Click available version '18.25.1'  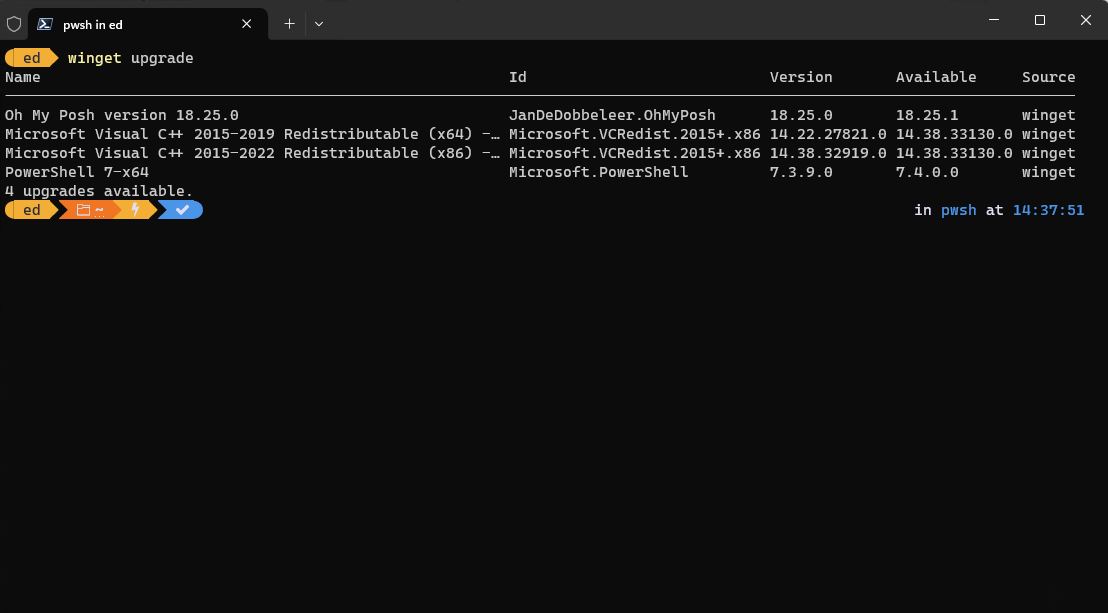click(x=927, y=115)
